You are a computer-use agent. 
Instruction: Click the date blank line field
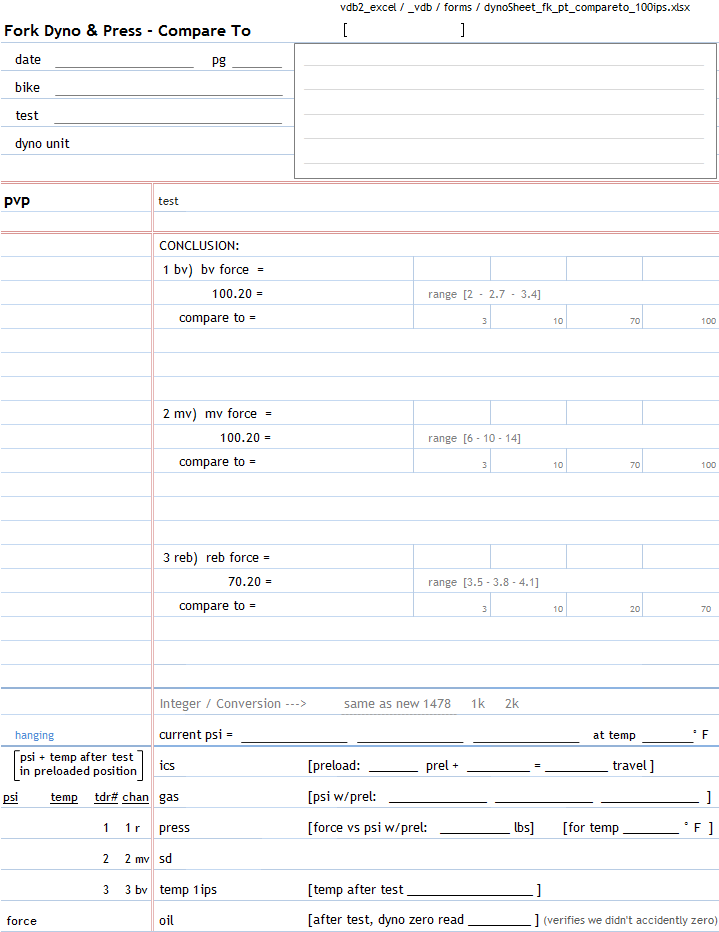[x=124, y=61]
